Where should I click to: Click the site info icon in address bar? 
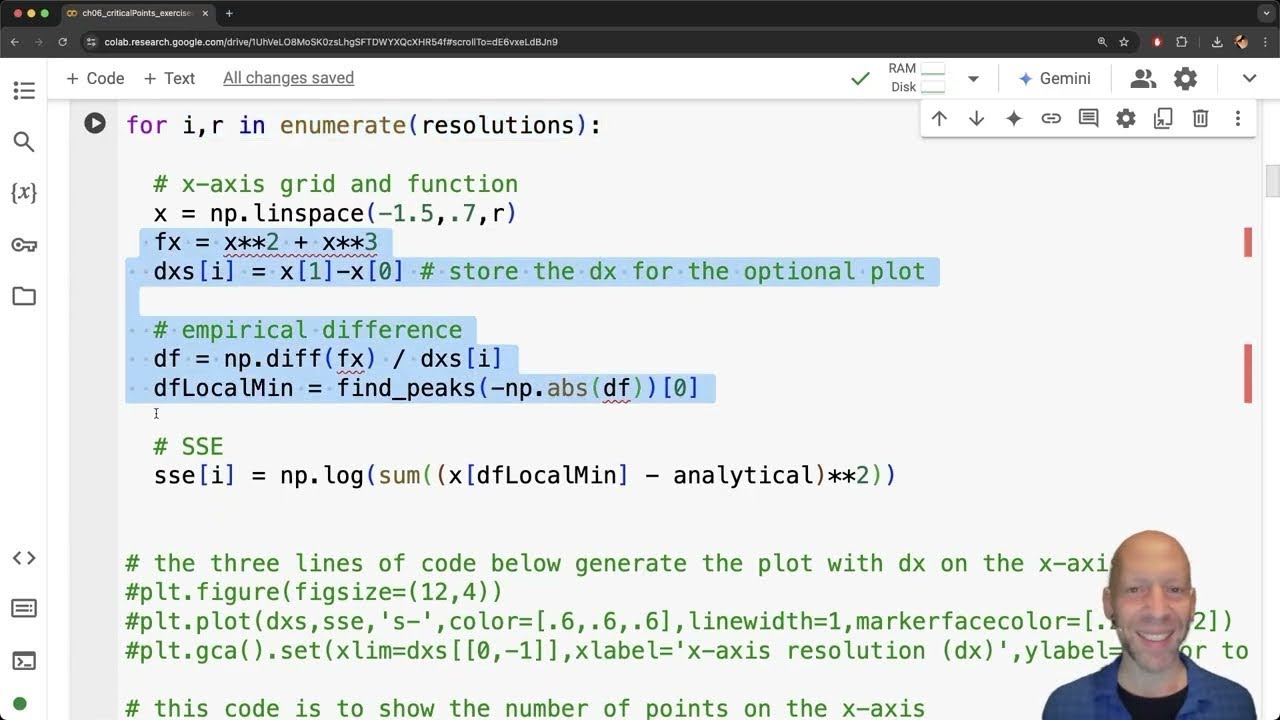[x=90, y=42]
